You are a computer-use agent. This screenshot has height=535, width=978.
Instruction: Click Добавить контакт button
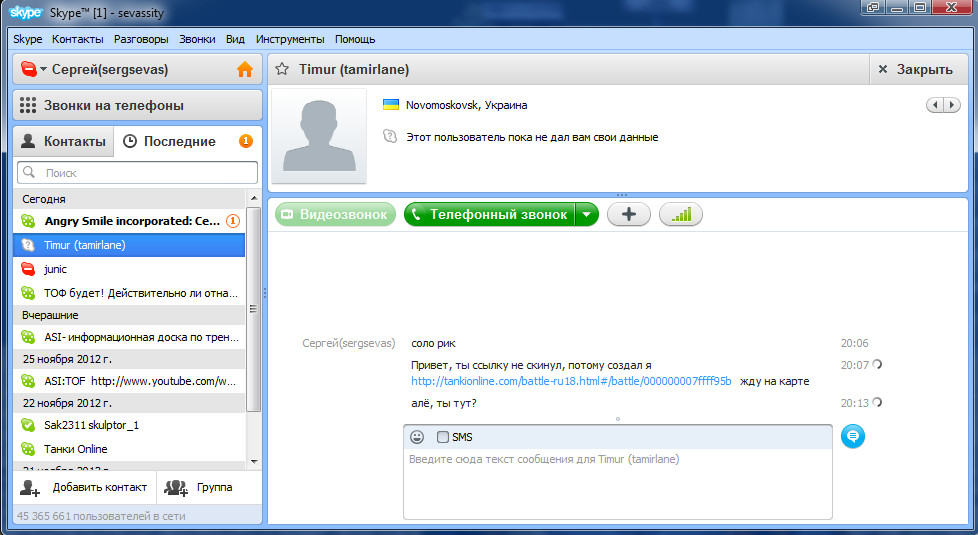click(85, 488)
